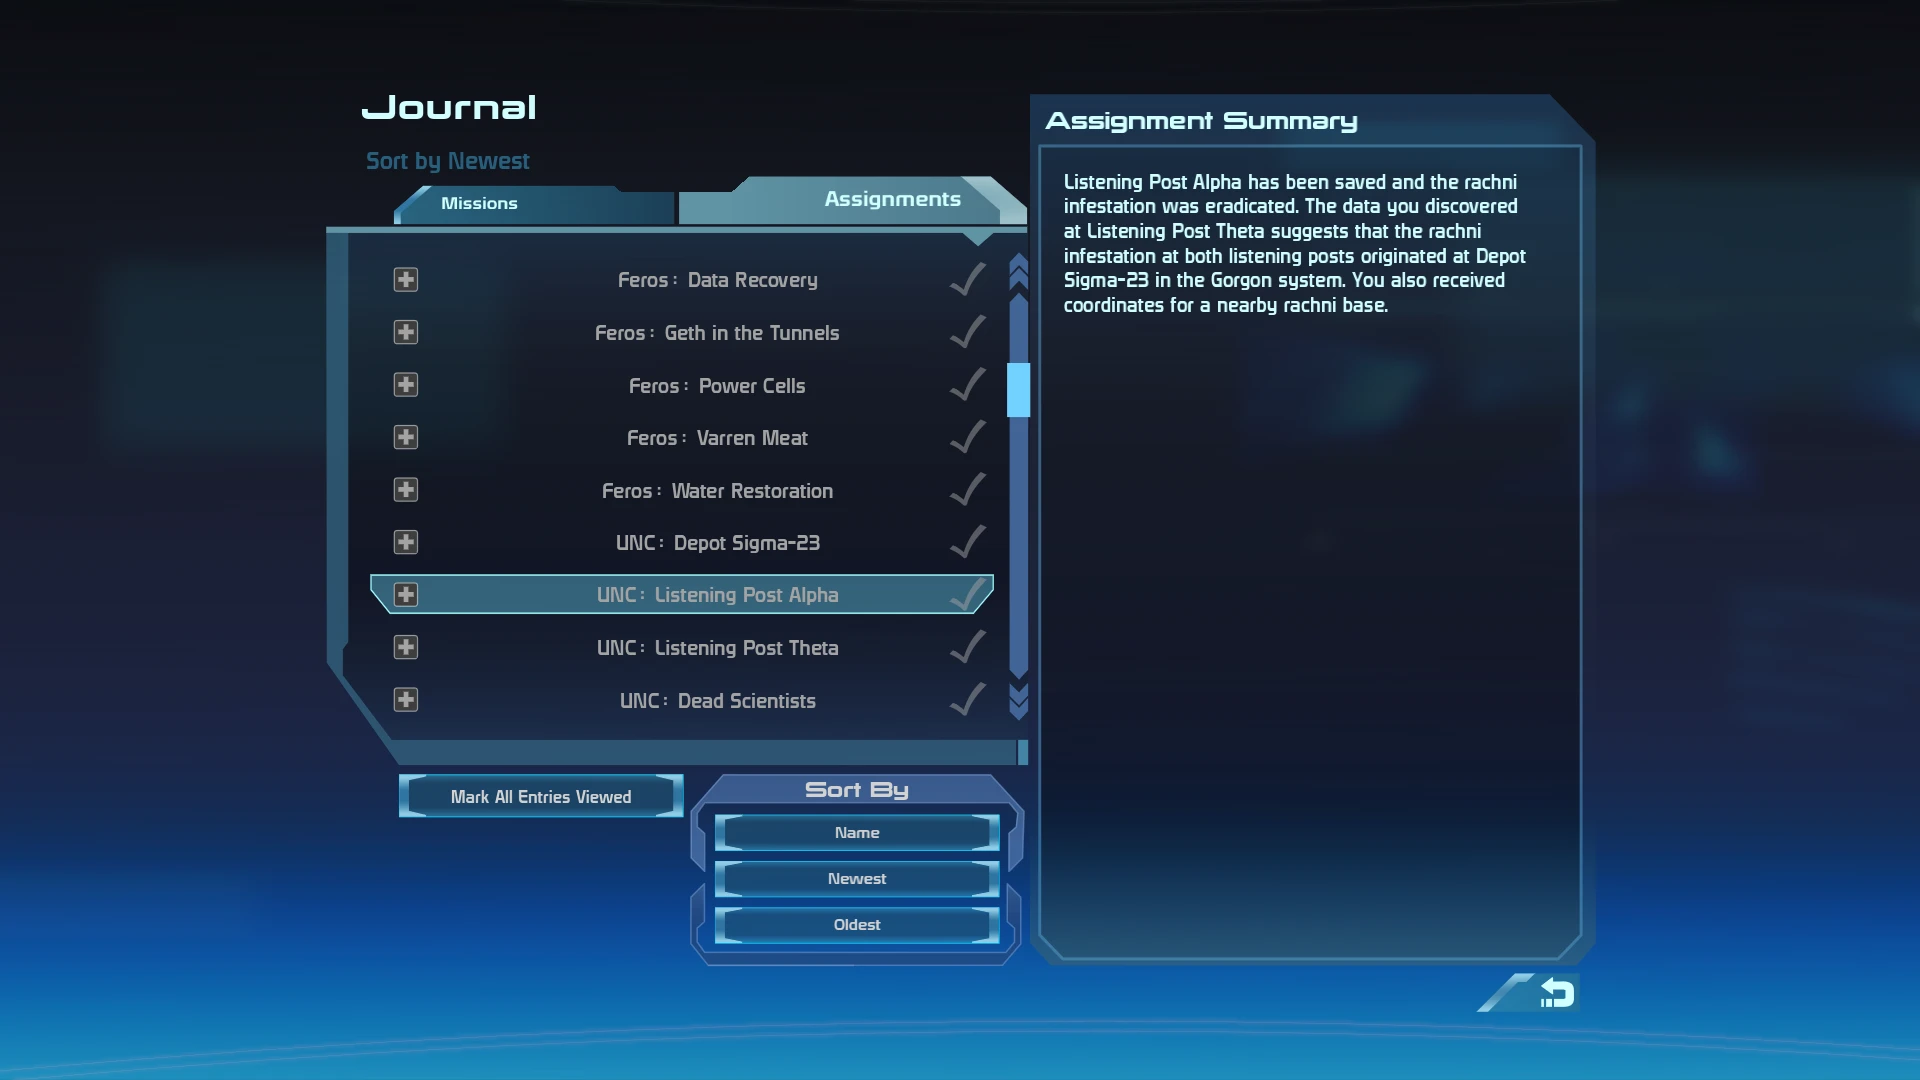The image size is (1920, 1080).
Task: Expand the Feros: Water Restoration entry
Action: (x=405, y=490)
